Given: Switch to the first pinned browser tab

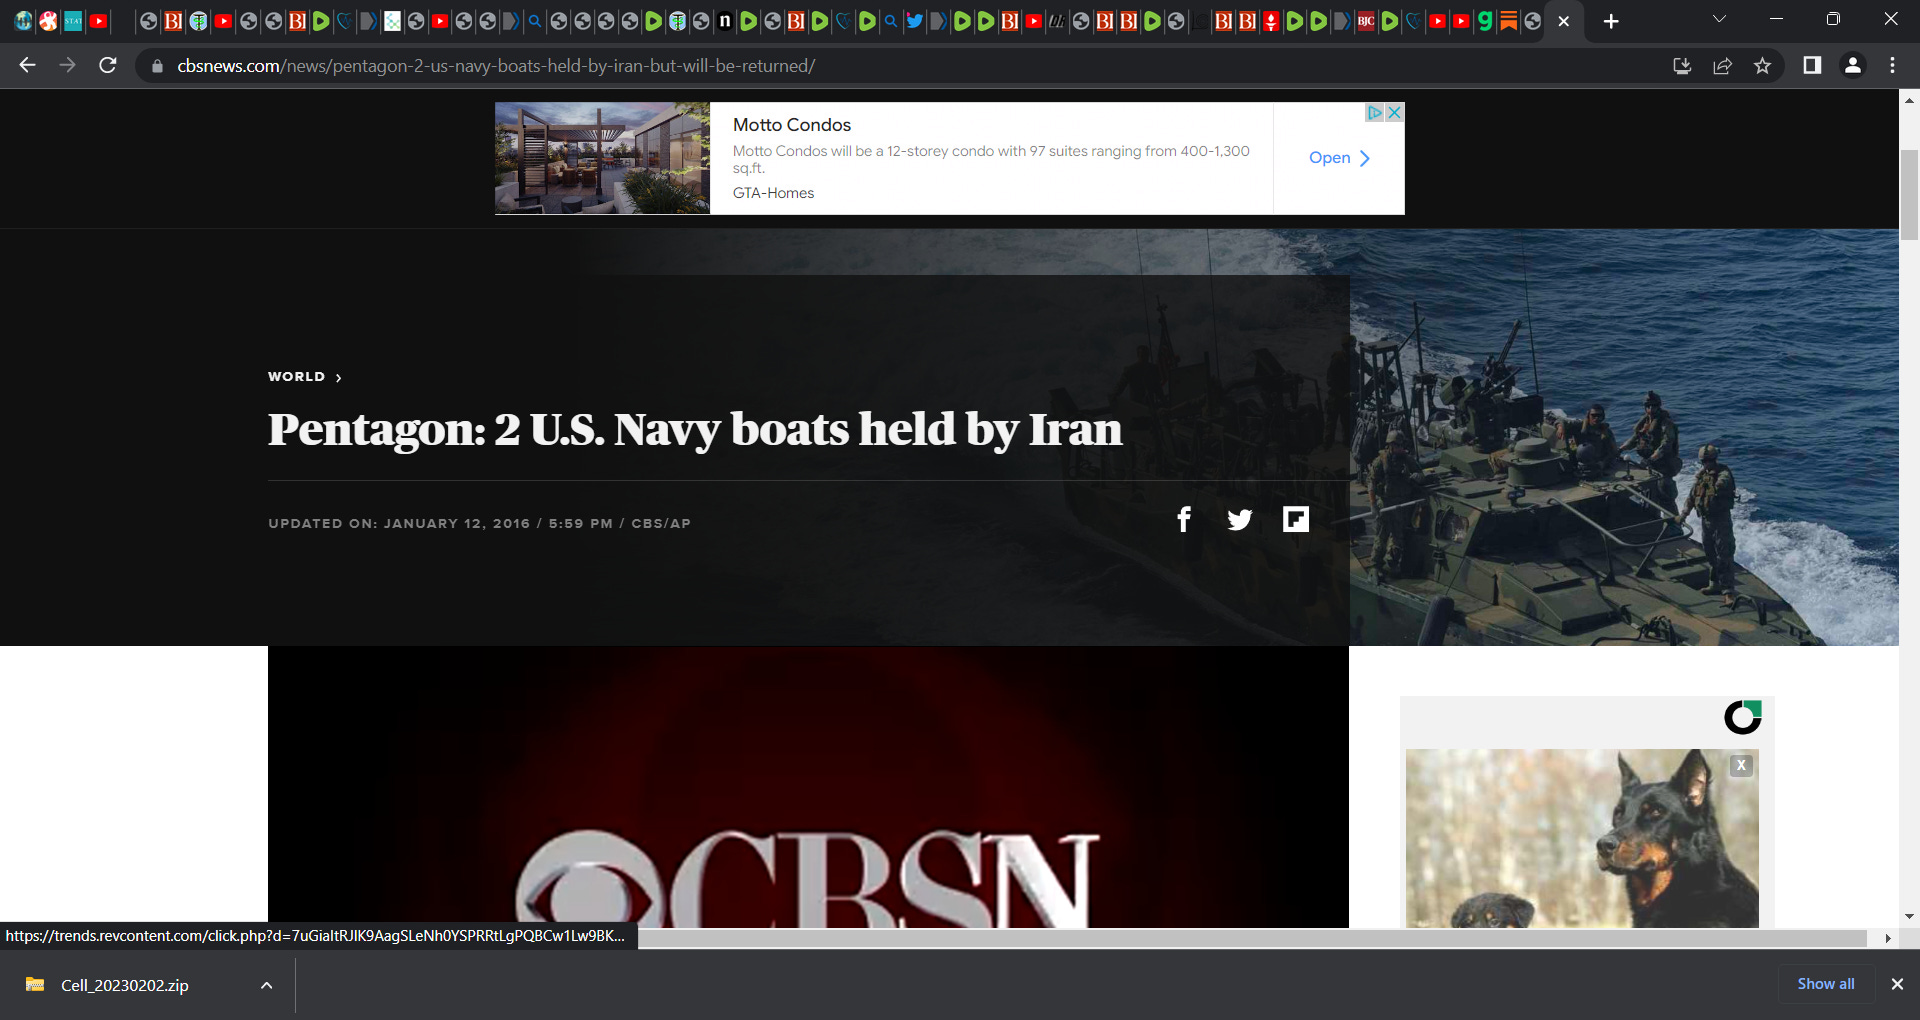Looking at the screenshot, I should 24,21.
